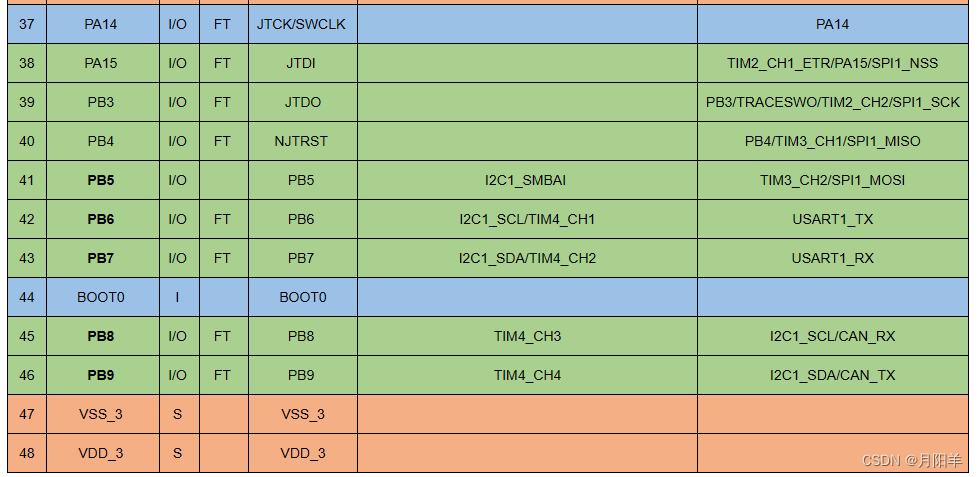The image size is (978, 477).
Task: Select pin number 48 cell
Action: tap(27, 453)
